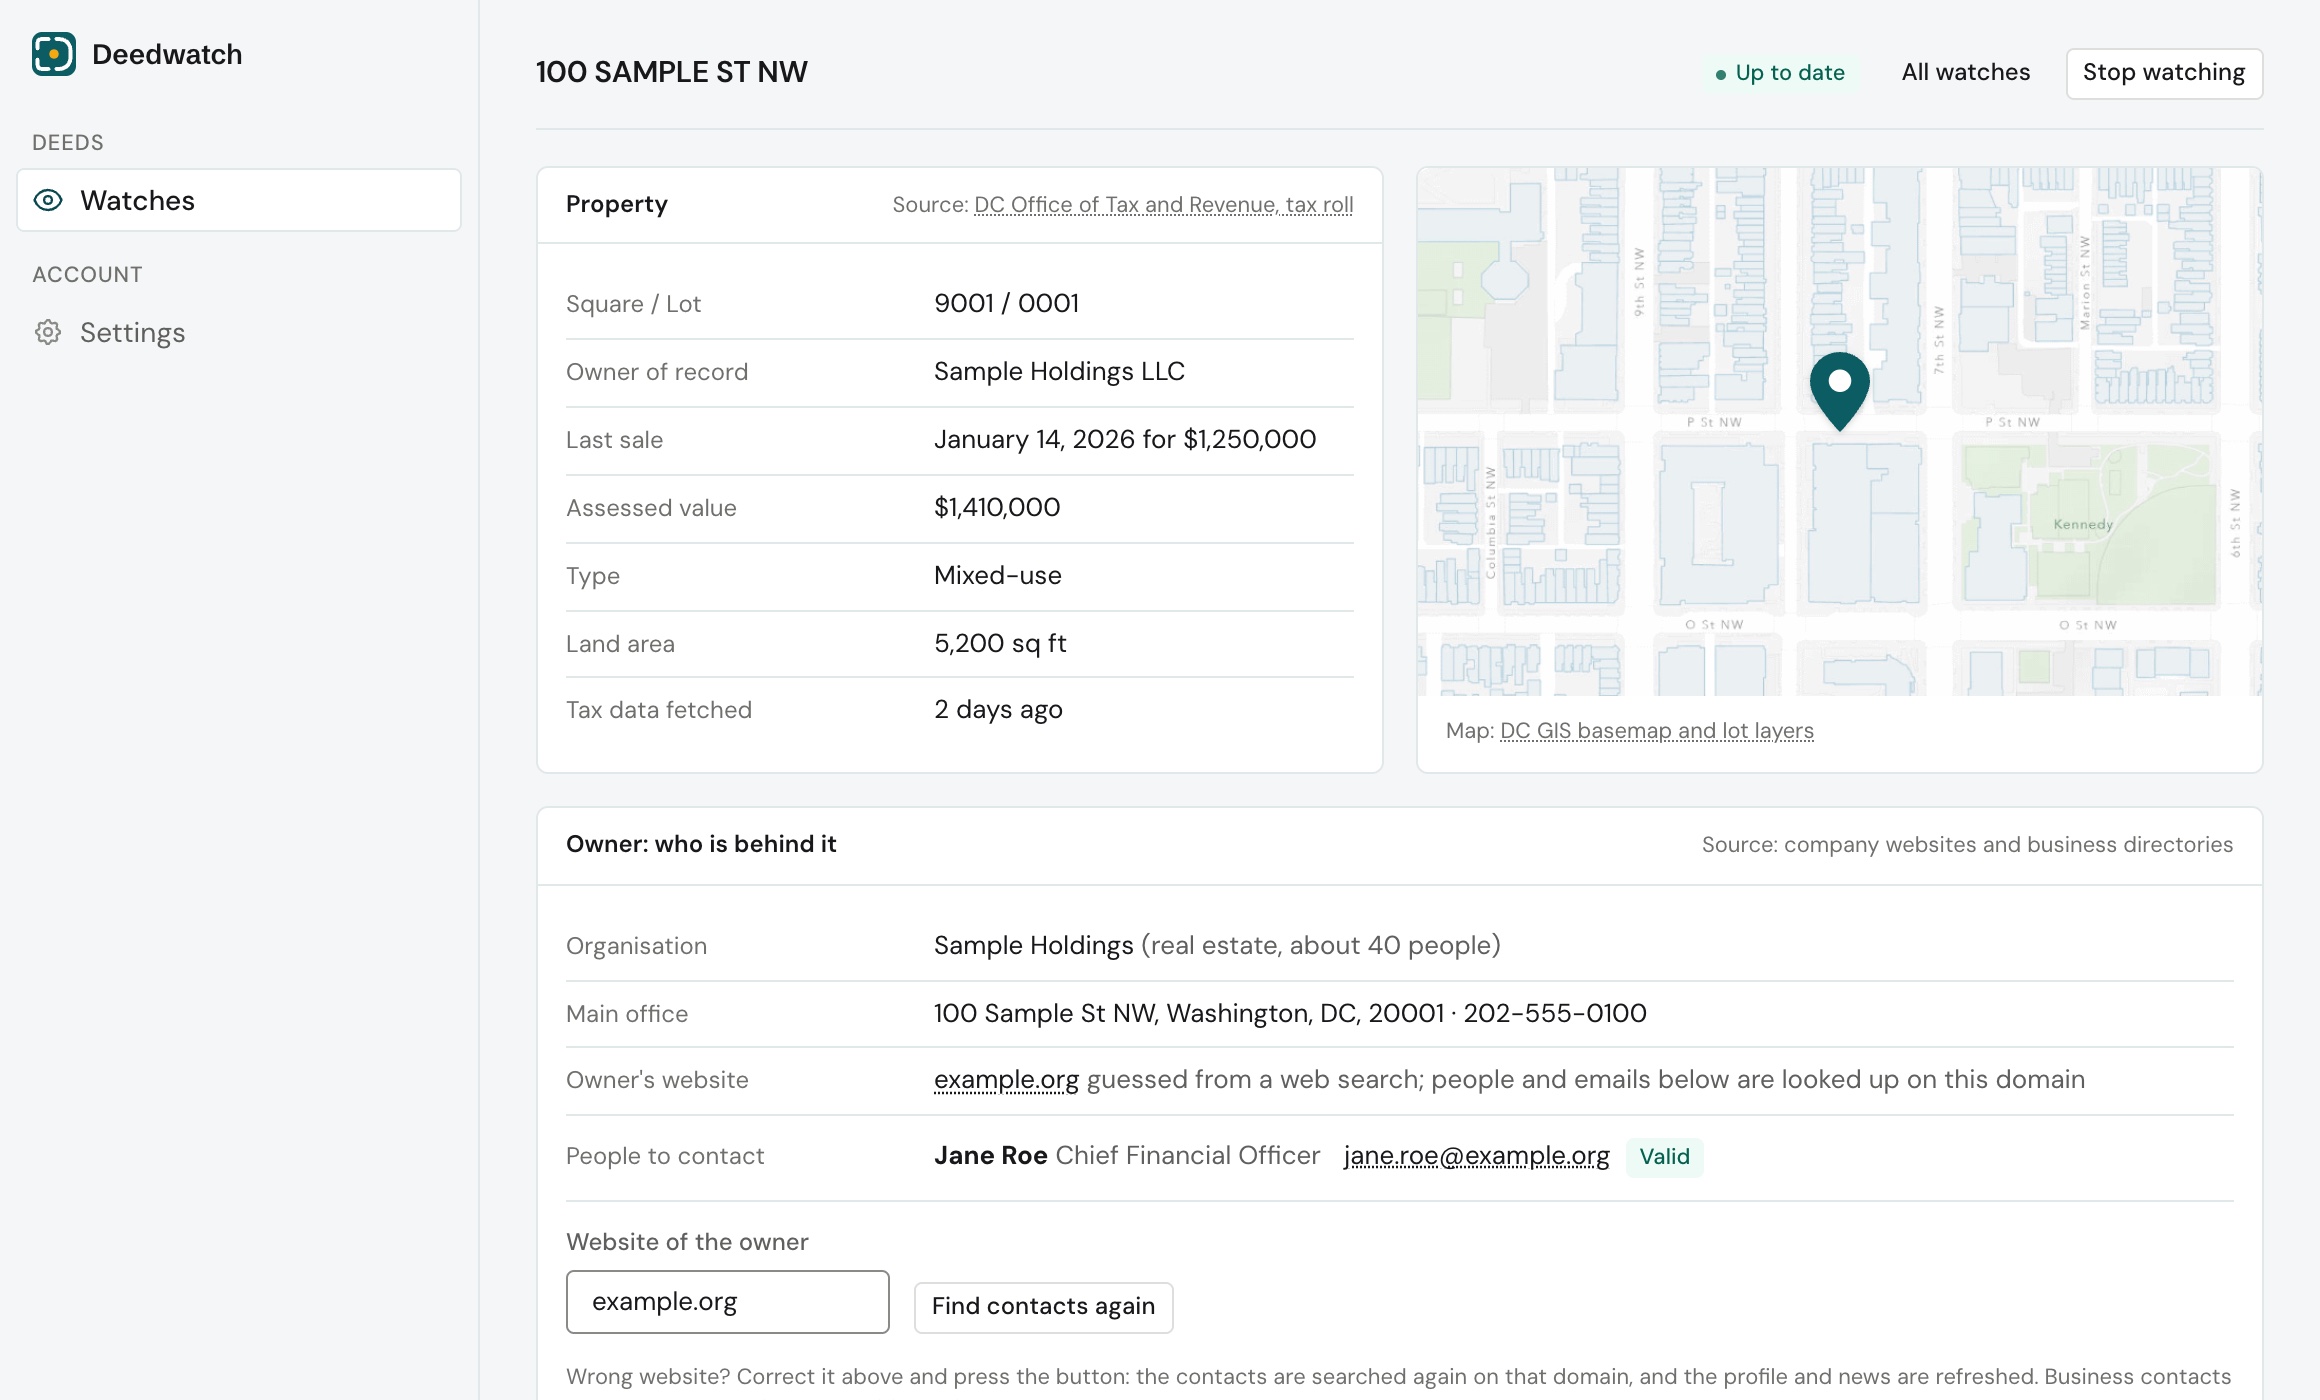Click the Chief Financial Officer title
This screenshot has width=2320, height=1400.
point(1188,1156)
